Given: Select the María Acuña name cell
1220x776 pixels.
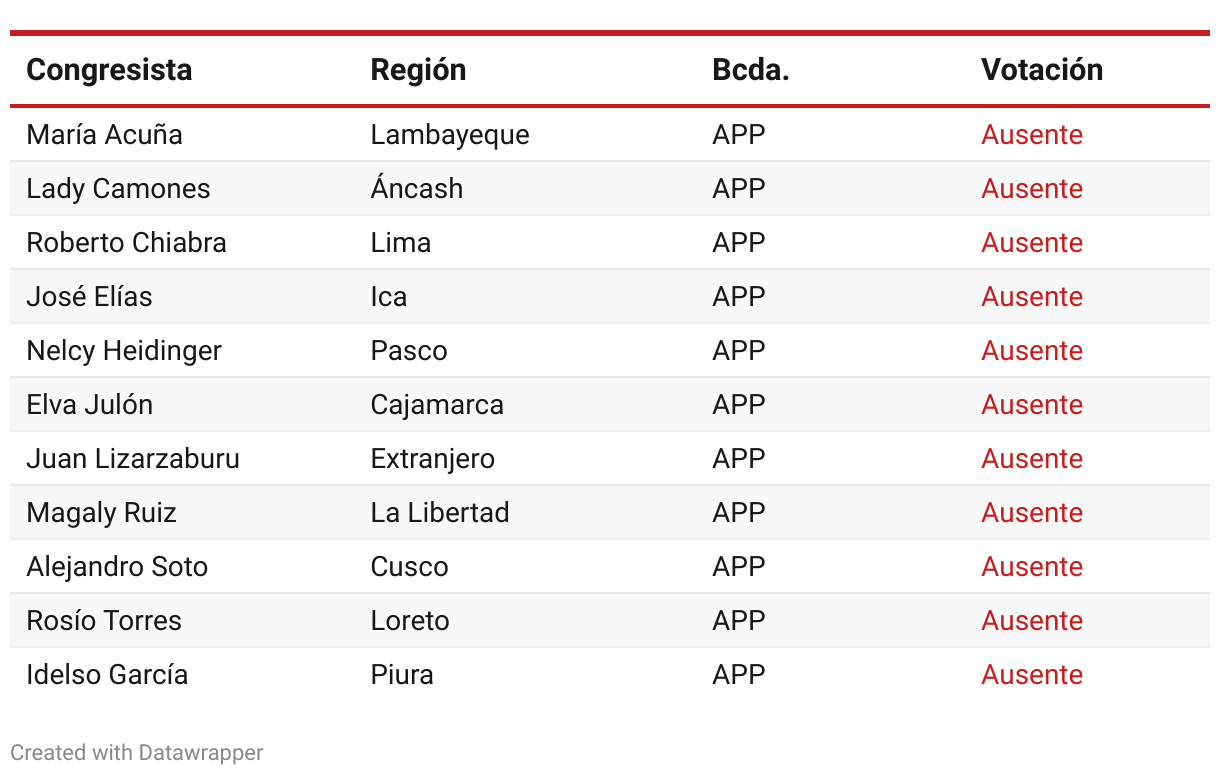Looking at the screenshot, I should [x=104, y=135].
